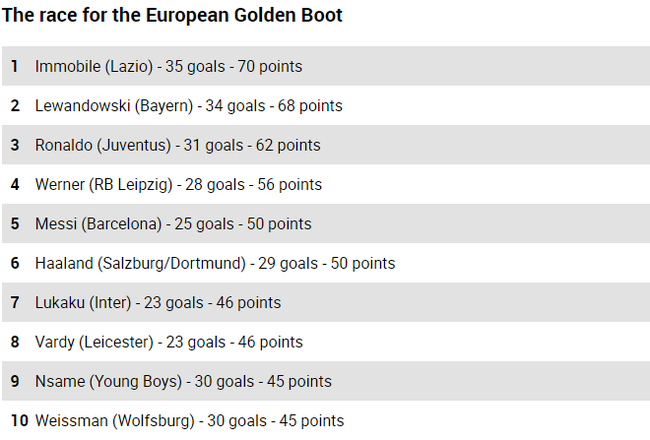Select the Haaland (Salzburg/Dortmund) entry
The width and height of the screenshot is (650, 440).
click(x=326, y=263)
